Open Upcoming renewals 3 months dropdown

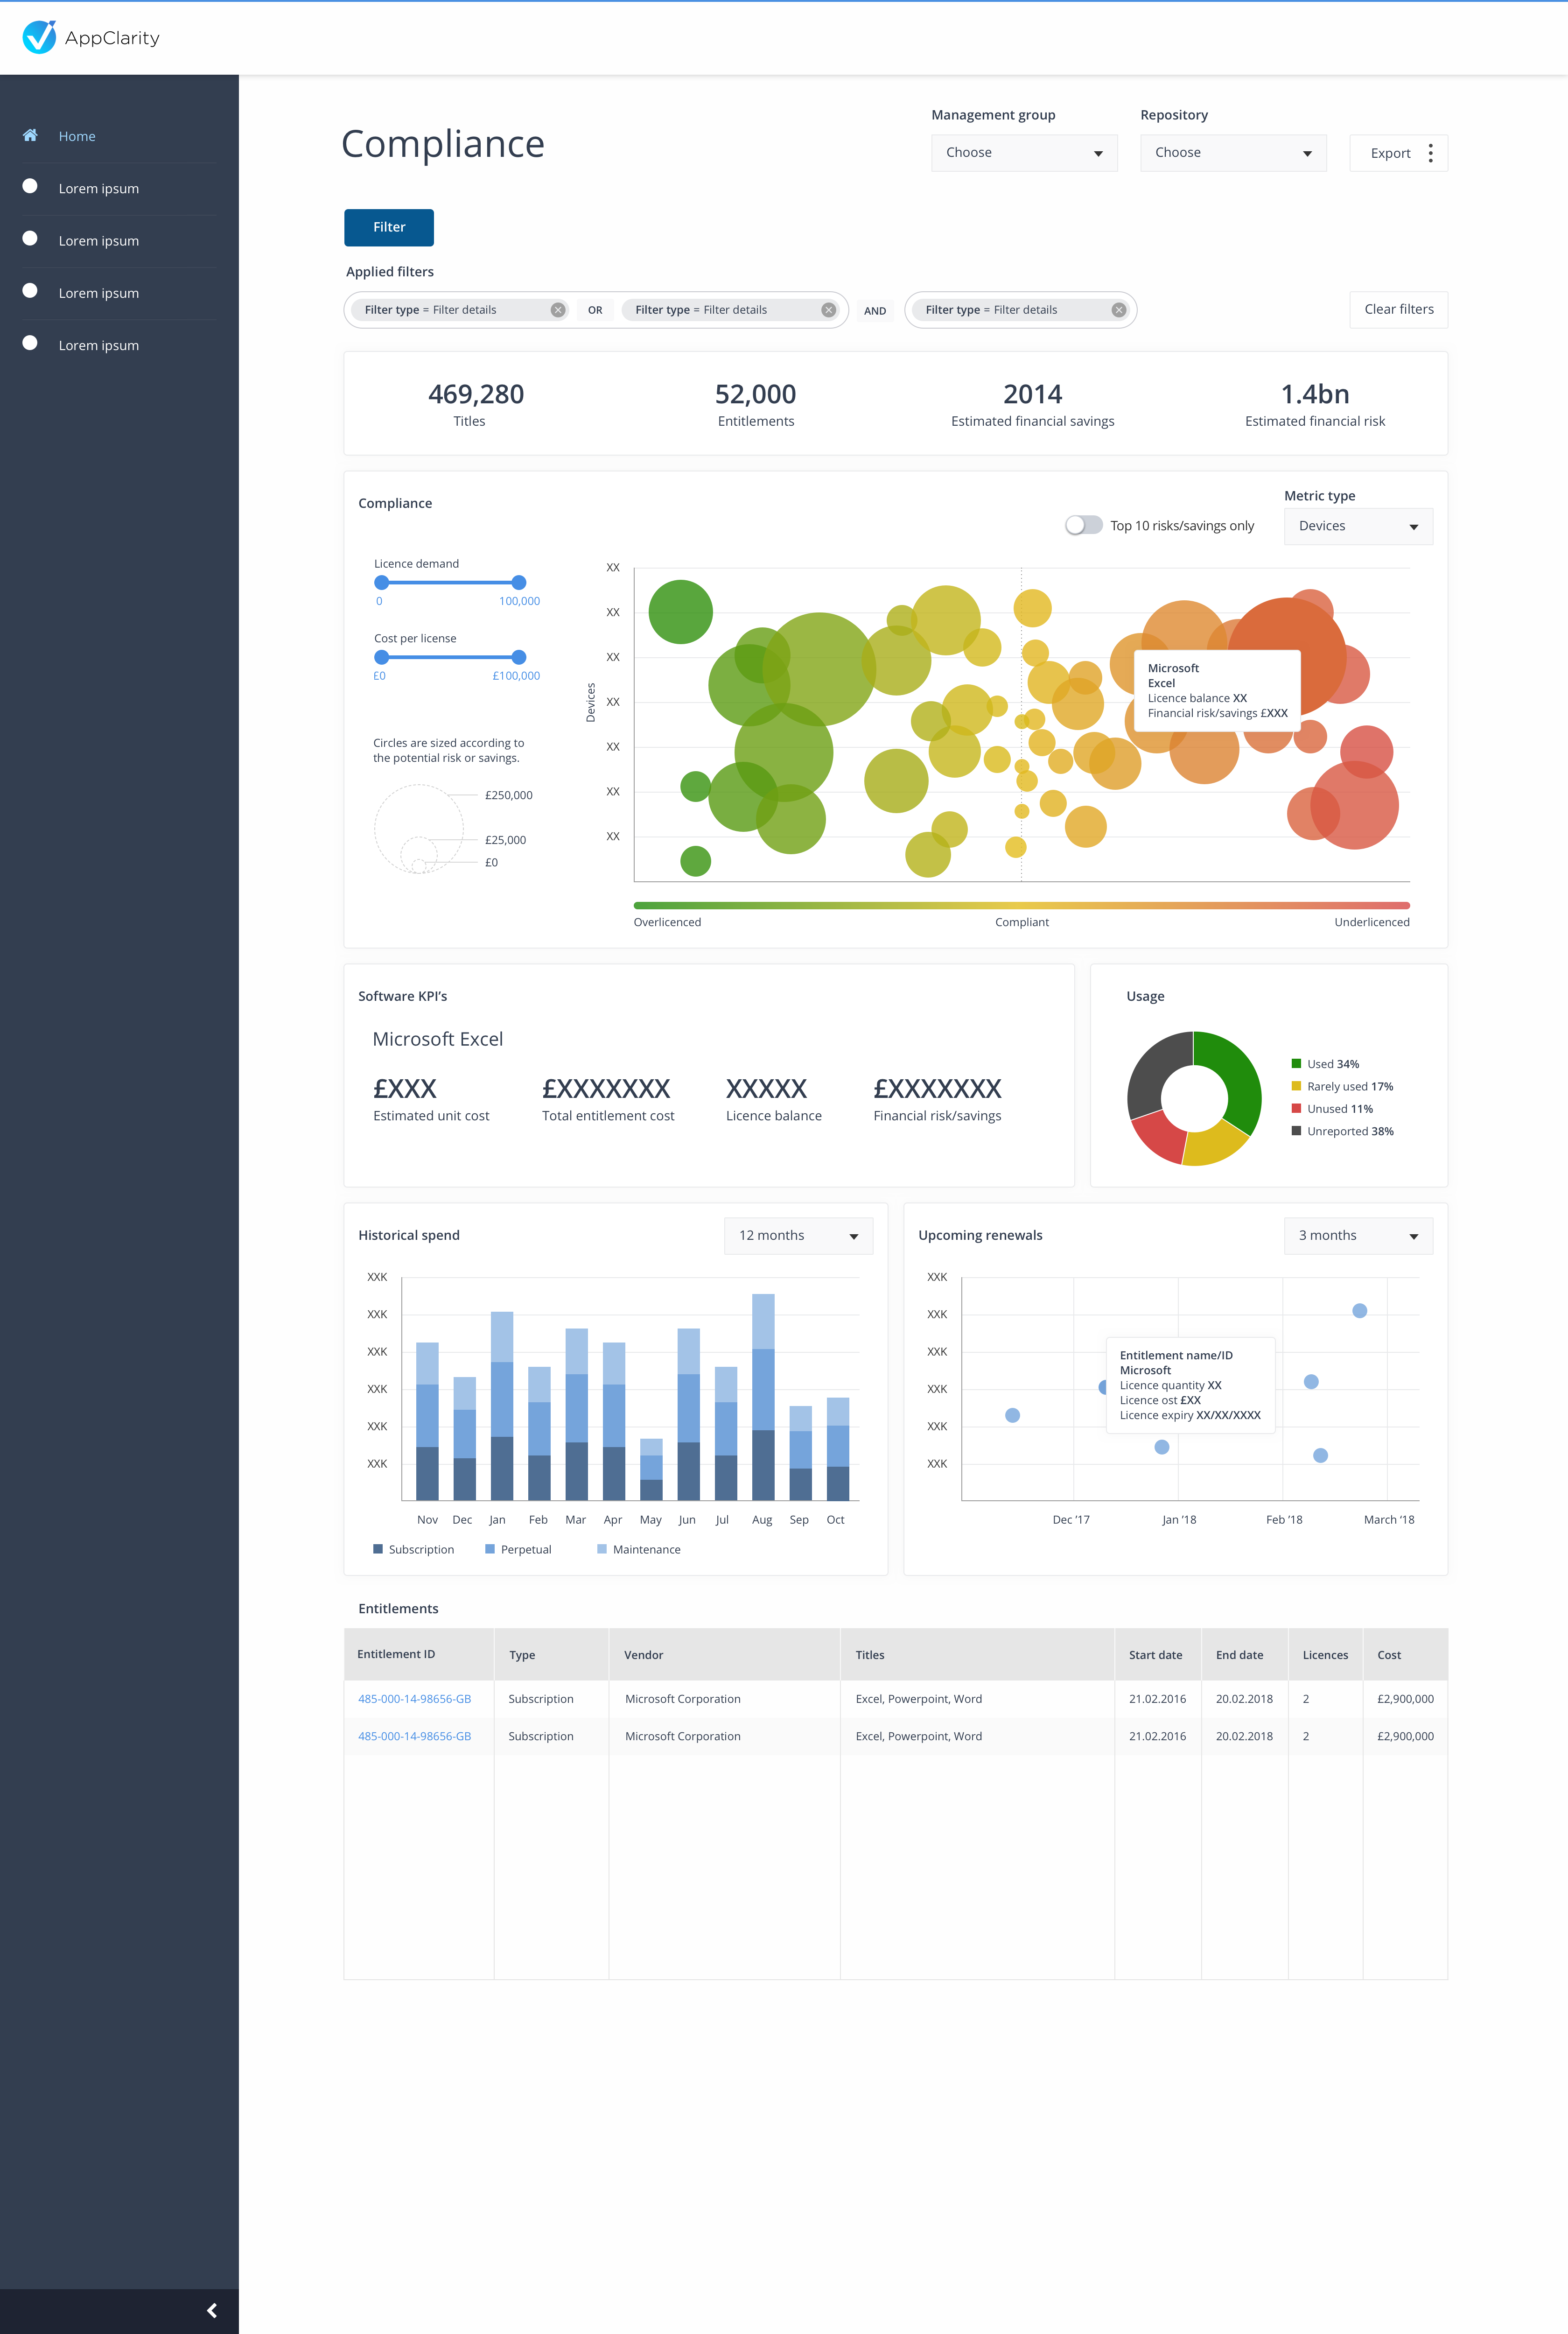click(x=1358, y=1236)
